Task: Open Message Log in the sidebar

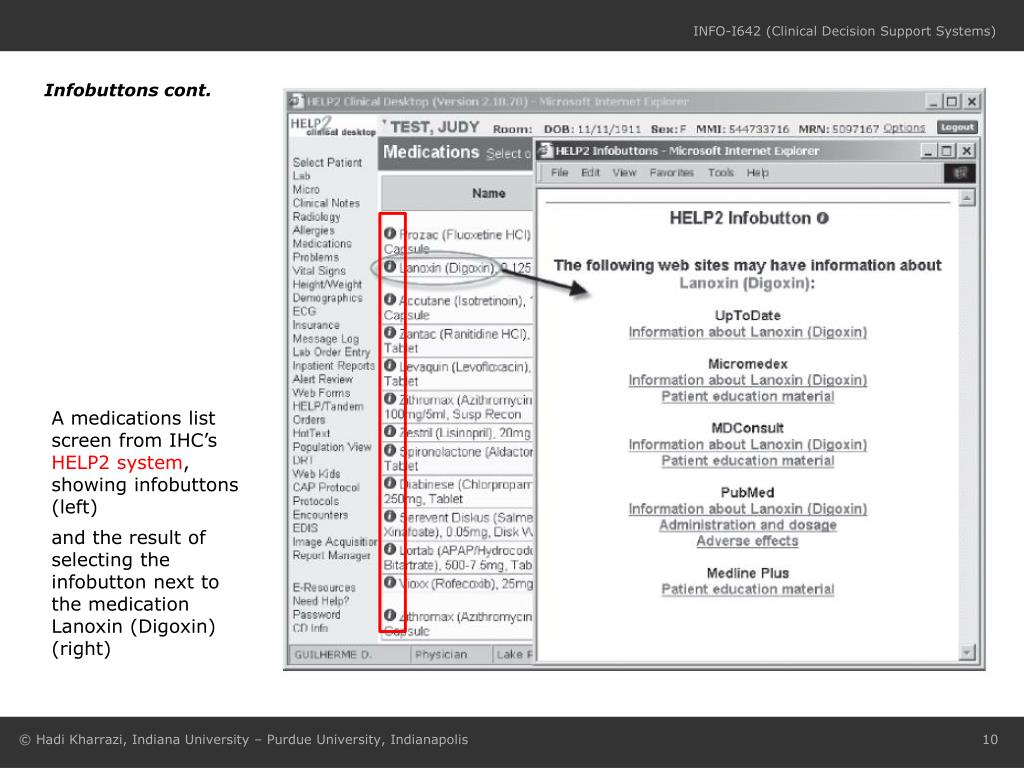Action: (x=326, y=339)
